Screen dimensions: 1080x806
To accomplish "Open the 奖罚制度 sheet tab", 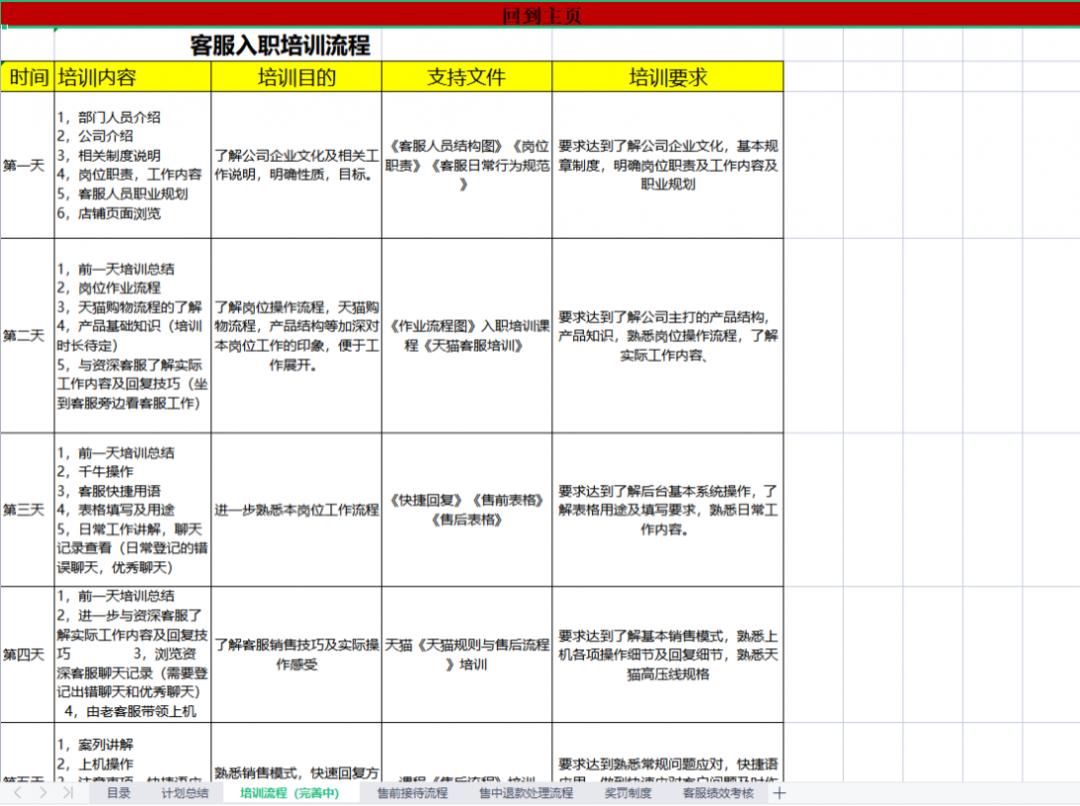I will pyautogui.click(x=627, y=793).
